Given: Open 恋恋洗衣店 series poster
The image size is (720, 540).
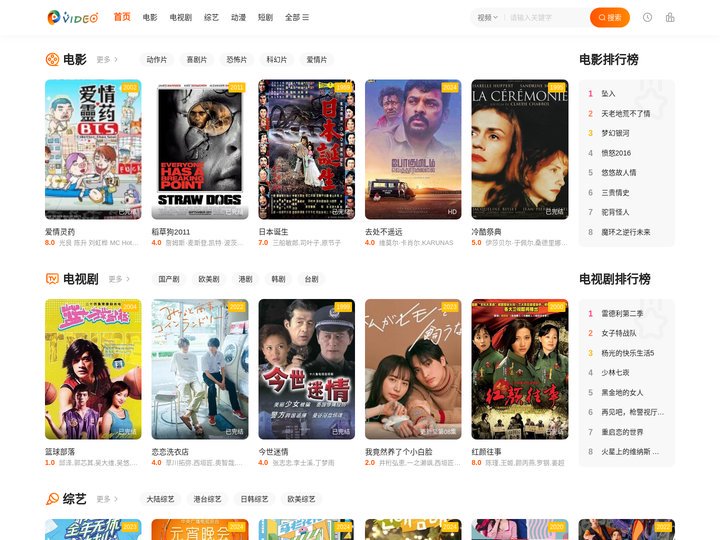Looking at the screenshot, I should [x=200, y=369].
